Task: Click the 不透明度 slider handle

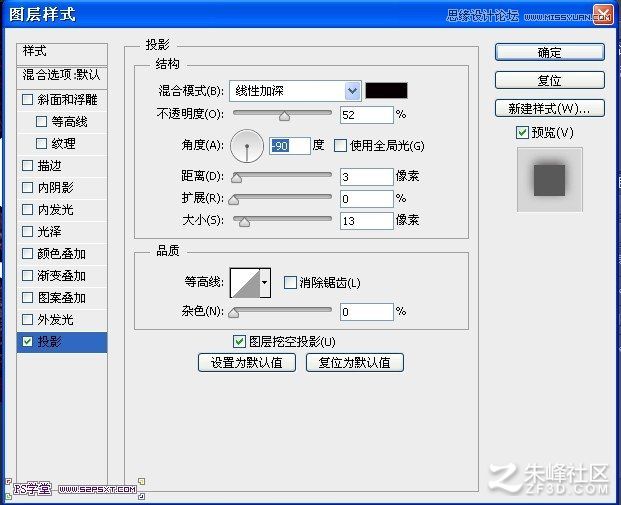Action: click(284, 116)
